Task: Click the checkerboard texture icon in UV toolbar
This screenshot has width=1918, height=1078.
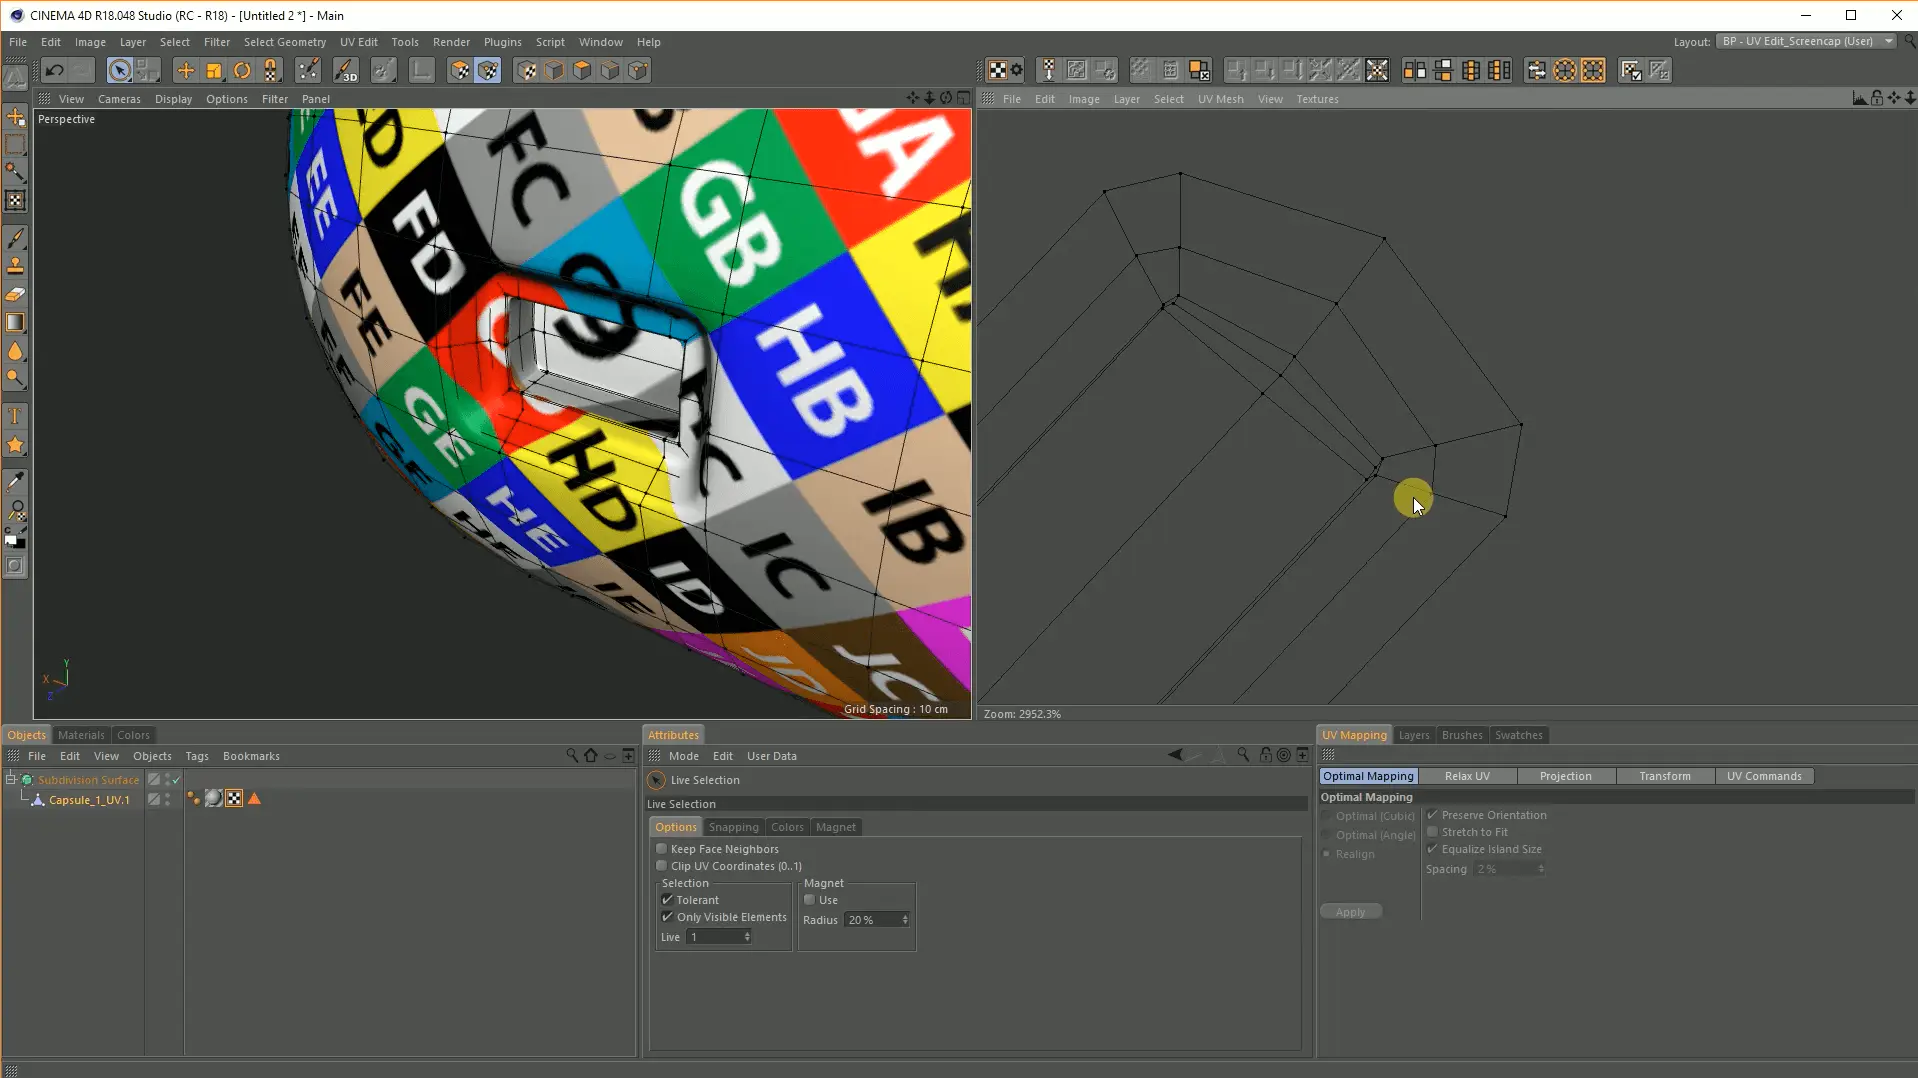Action: pos(997,70)
